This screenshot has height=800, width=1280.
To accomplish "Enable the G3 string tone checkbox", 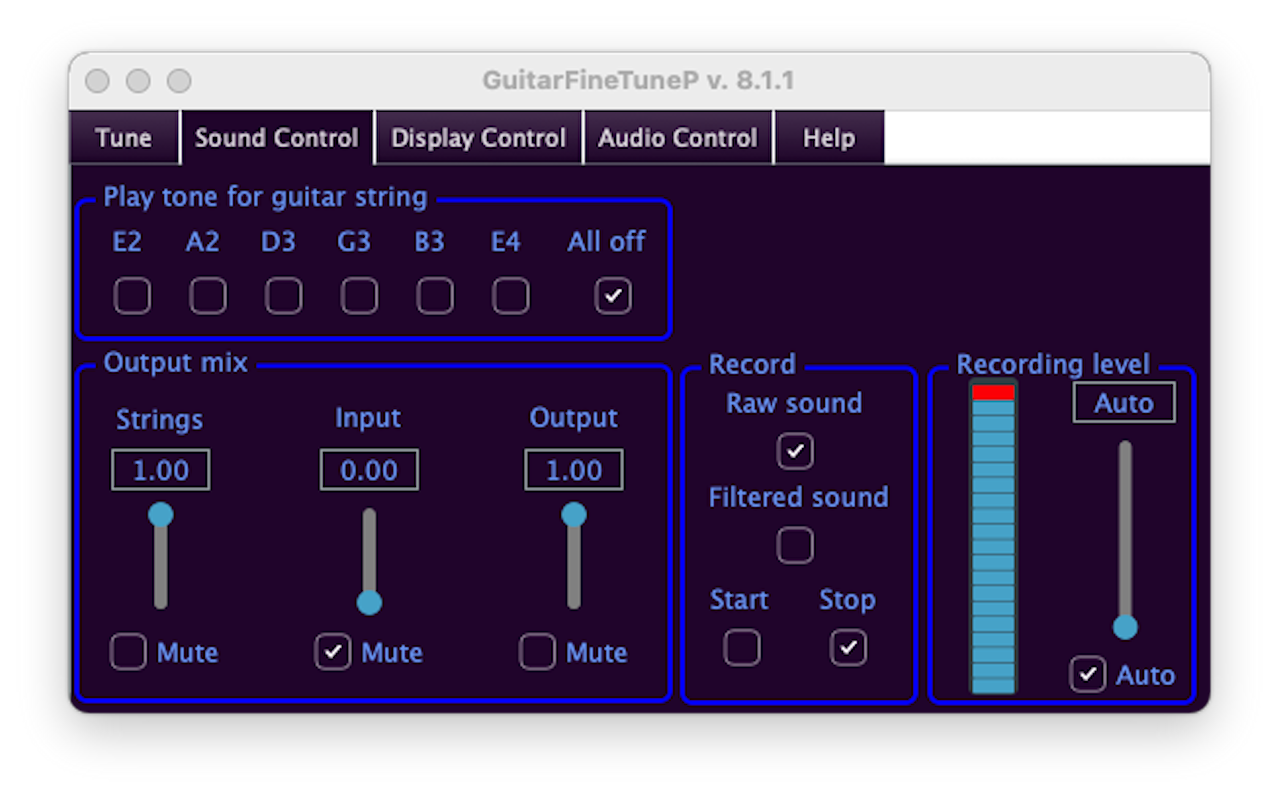I will (x=359, y=295).
